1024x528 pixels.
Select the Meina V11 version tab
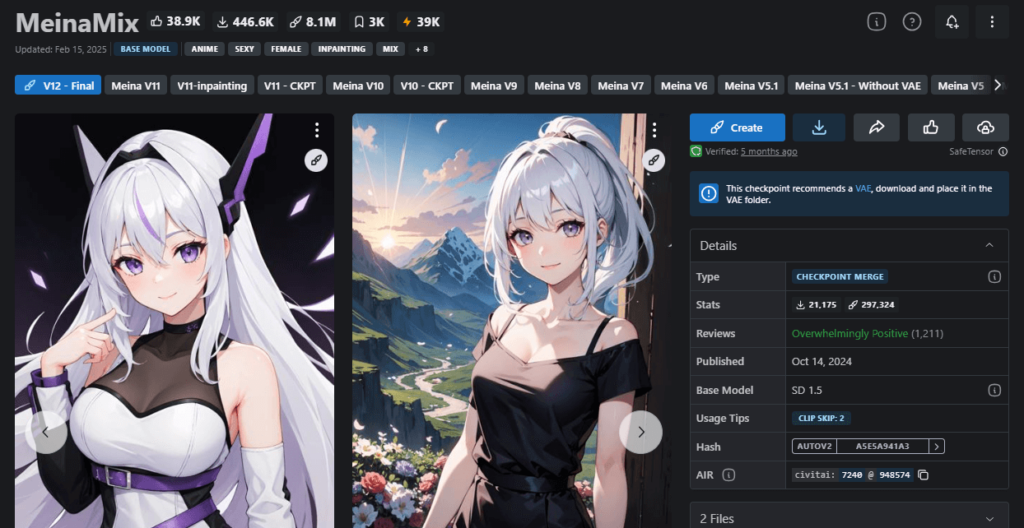click(x=135, y=85)
